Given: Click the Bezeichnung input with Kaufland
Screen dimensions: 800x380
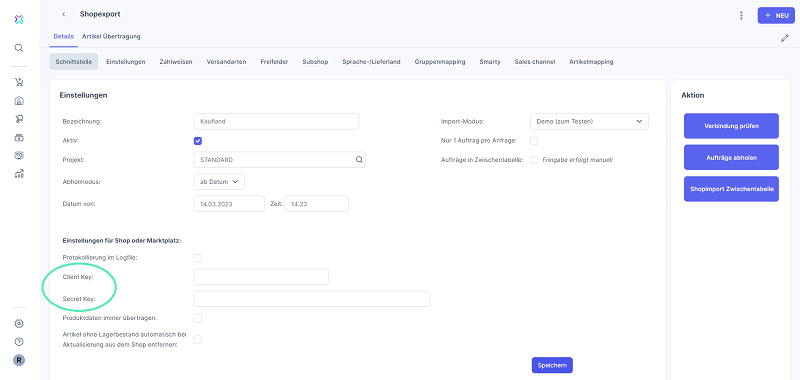Looking at the screenshot, I should pyautogui.click(x=277, y=121).
